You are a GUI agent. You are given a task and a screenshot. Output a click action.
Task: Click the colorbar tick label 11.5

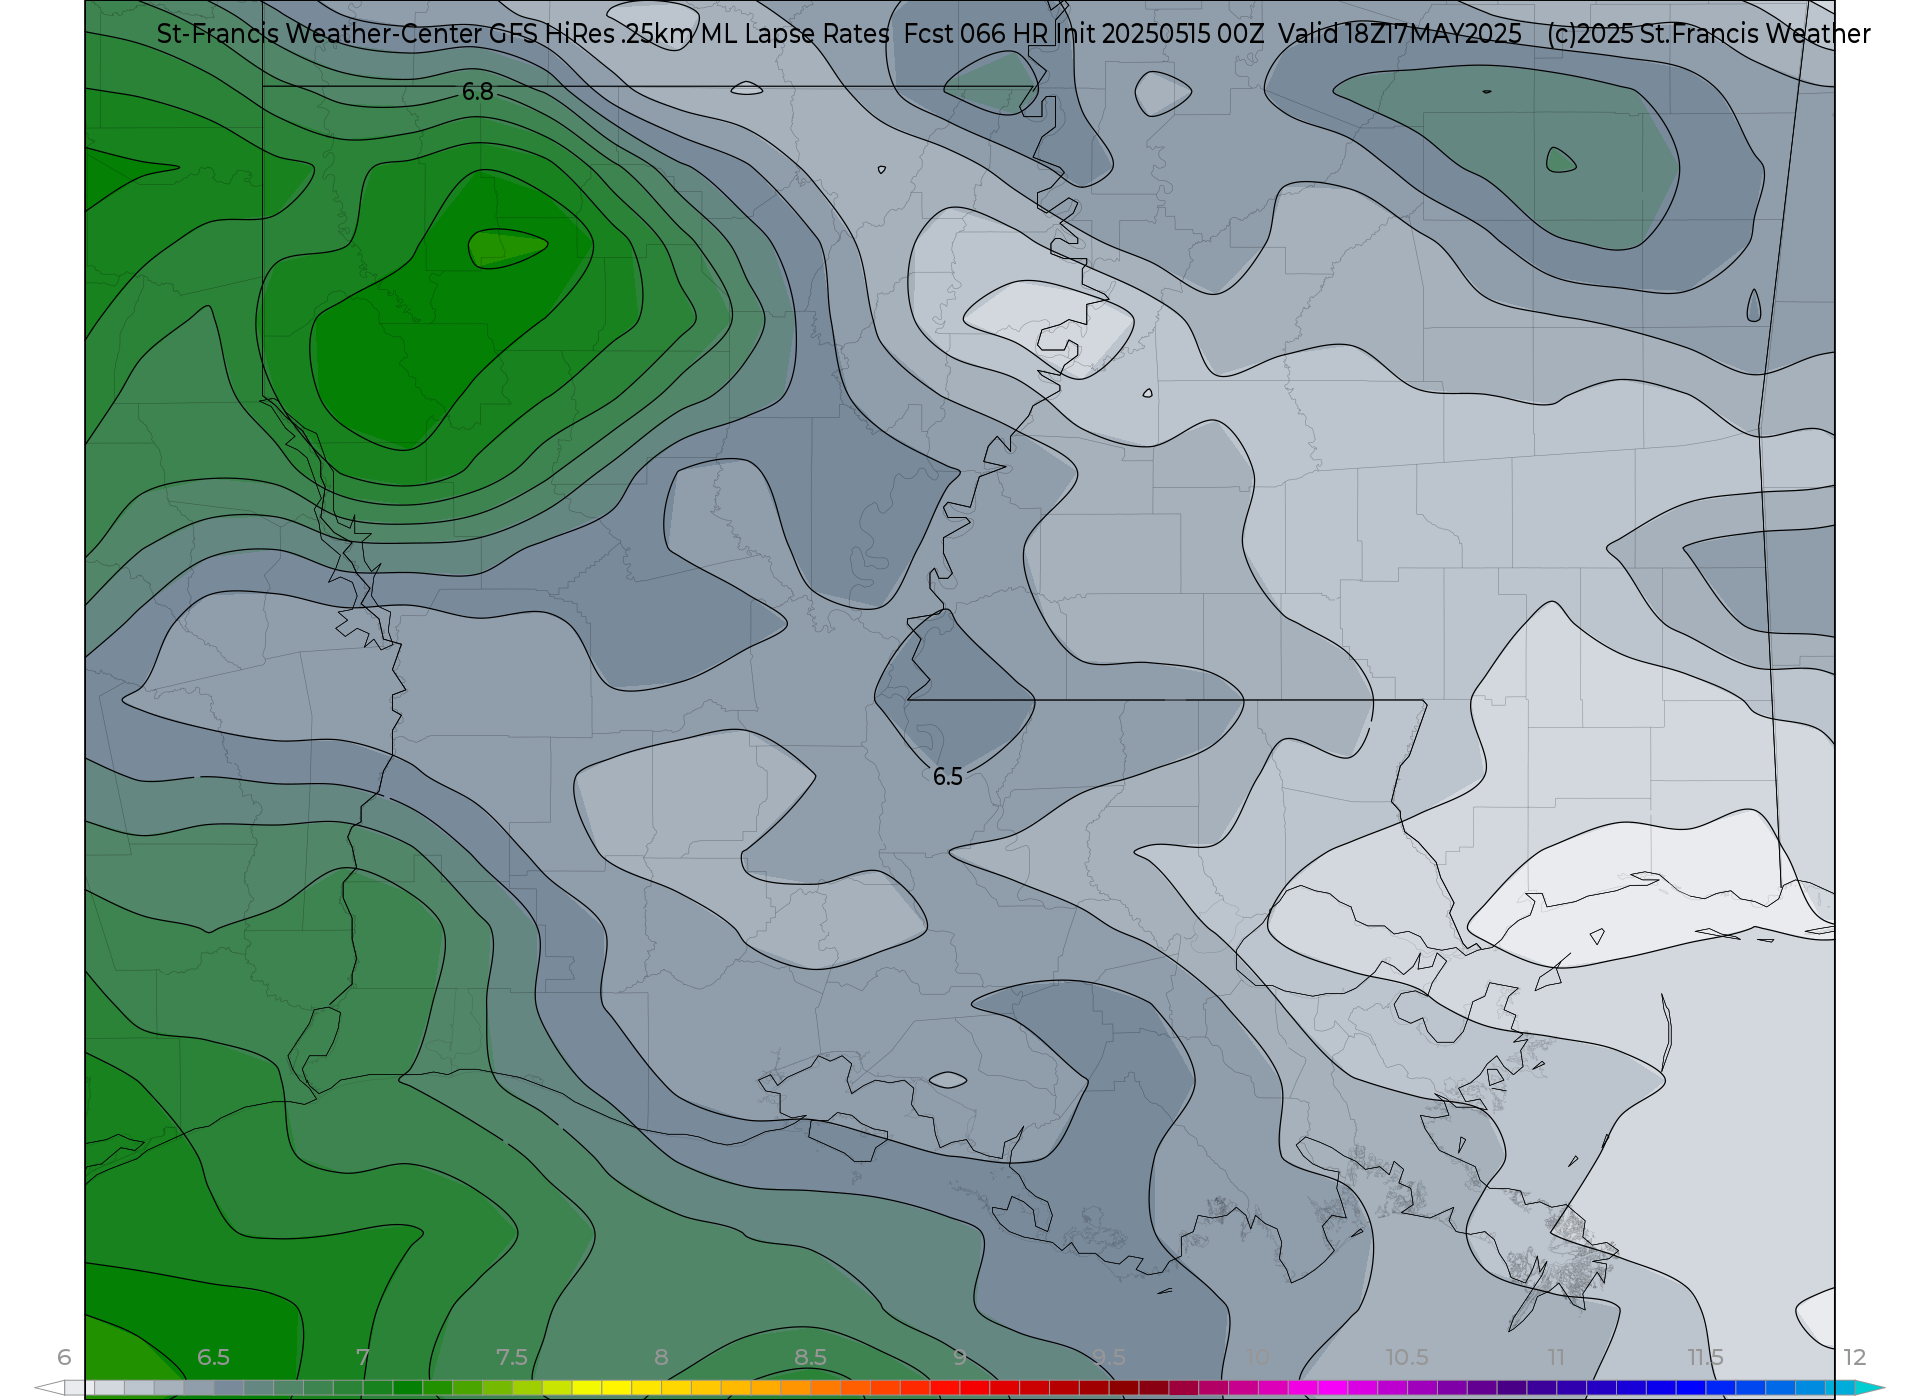click(1705, 1357)
